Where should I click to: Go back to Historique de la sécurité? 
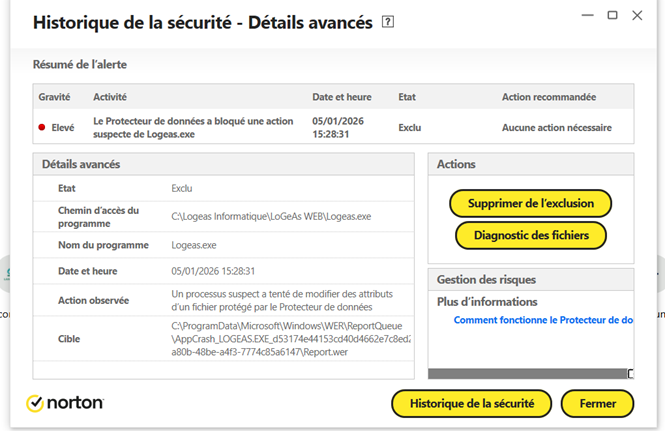471,403
